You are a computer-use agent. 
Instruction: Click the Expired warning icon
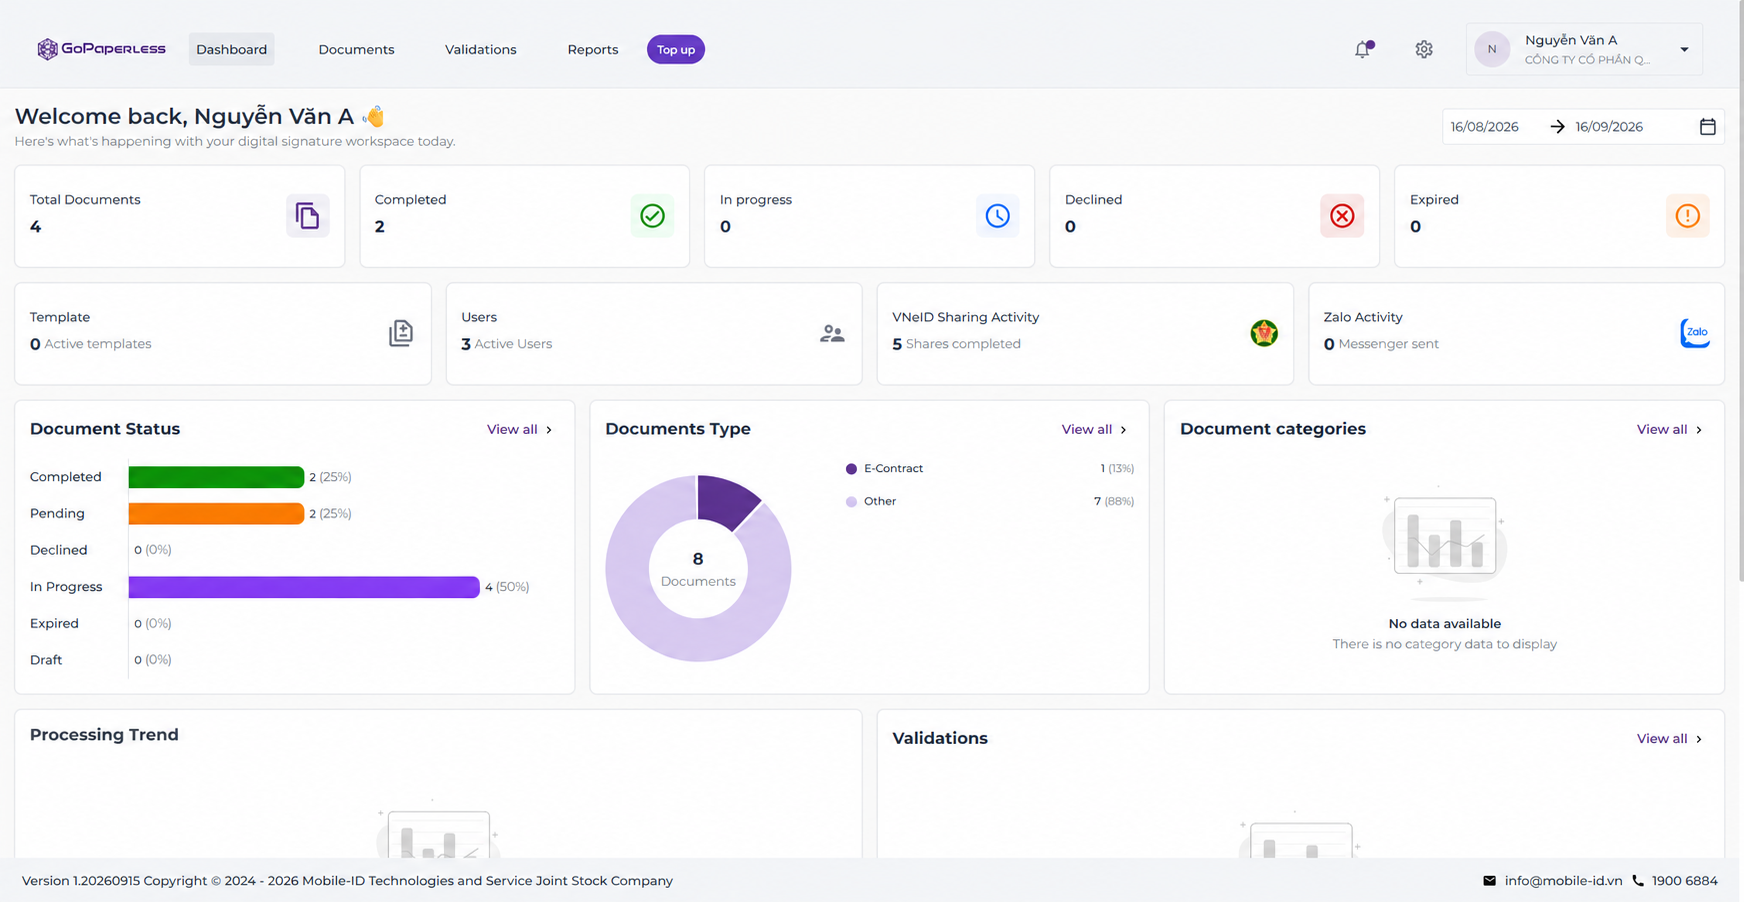(1687, 216)
